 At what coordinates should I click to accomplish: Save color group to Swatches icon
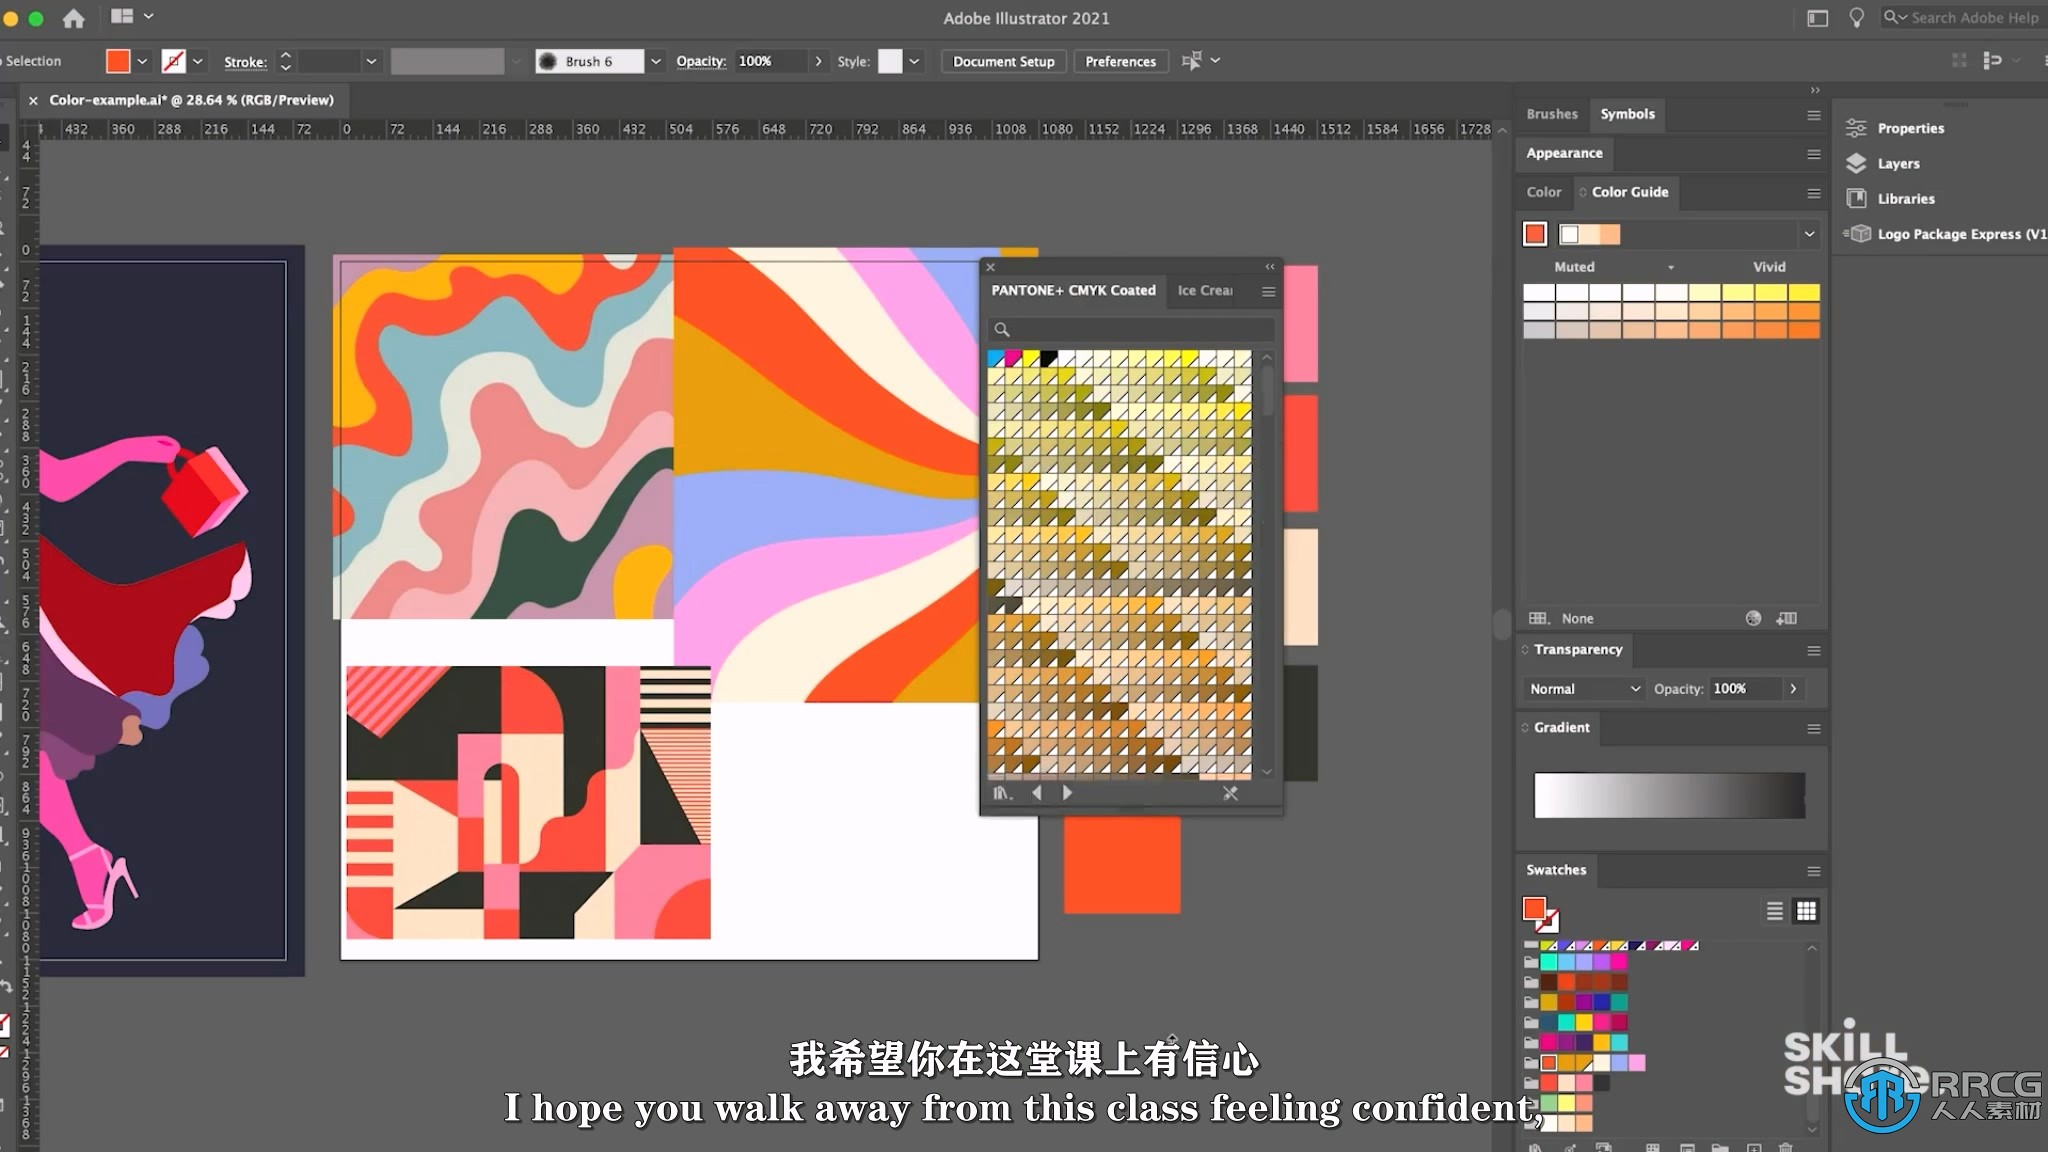pos(1787,618)
